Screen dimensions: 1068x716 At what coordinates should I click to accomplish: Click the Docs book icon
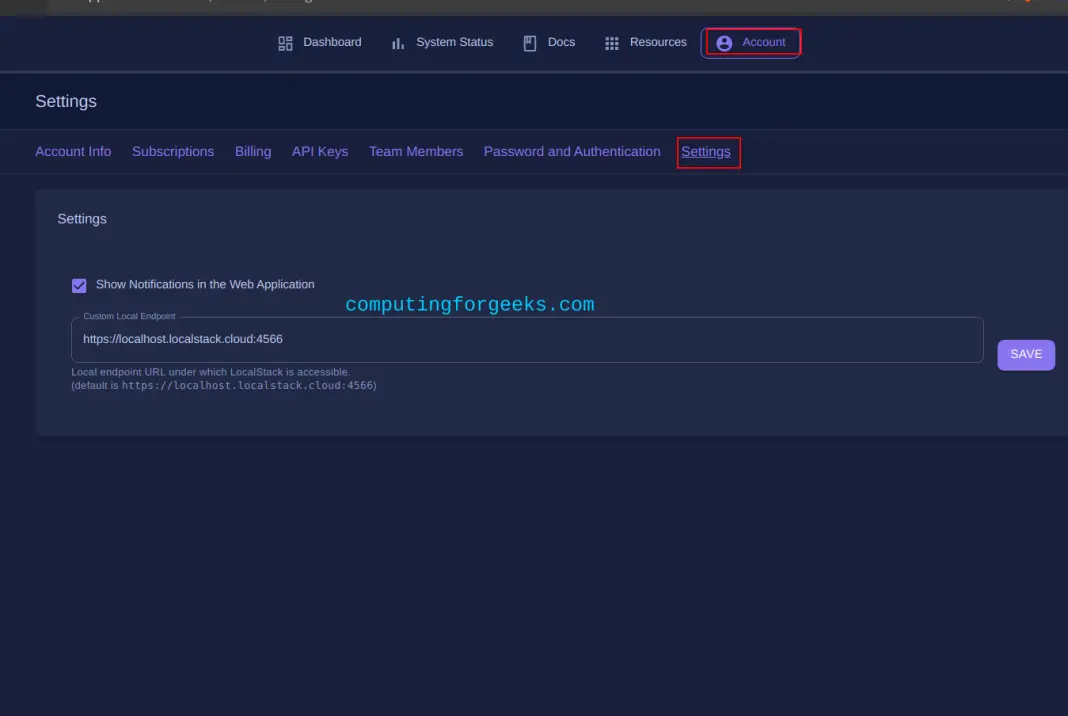click(x=530, y=43)
